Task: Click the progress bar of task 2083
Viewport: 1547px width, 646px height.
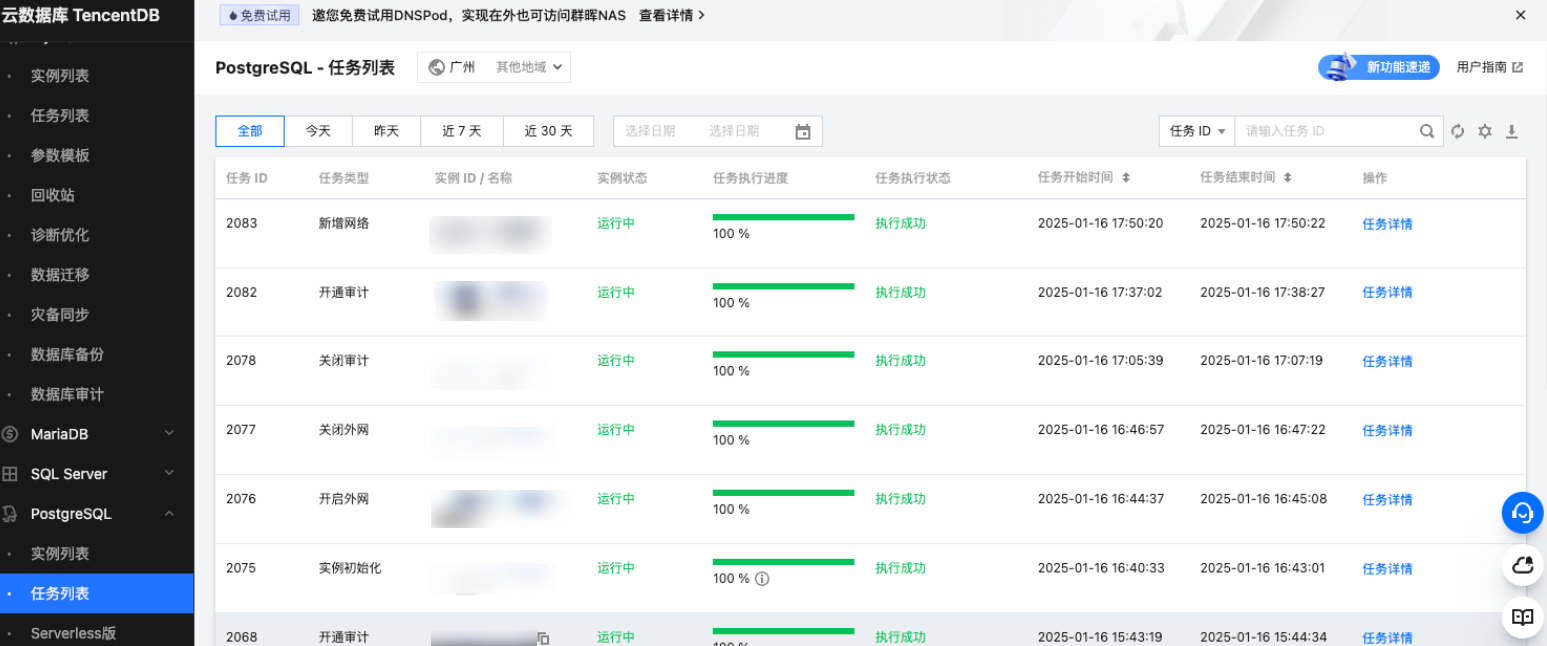Action: pos(783,217)
